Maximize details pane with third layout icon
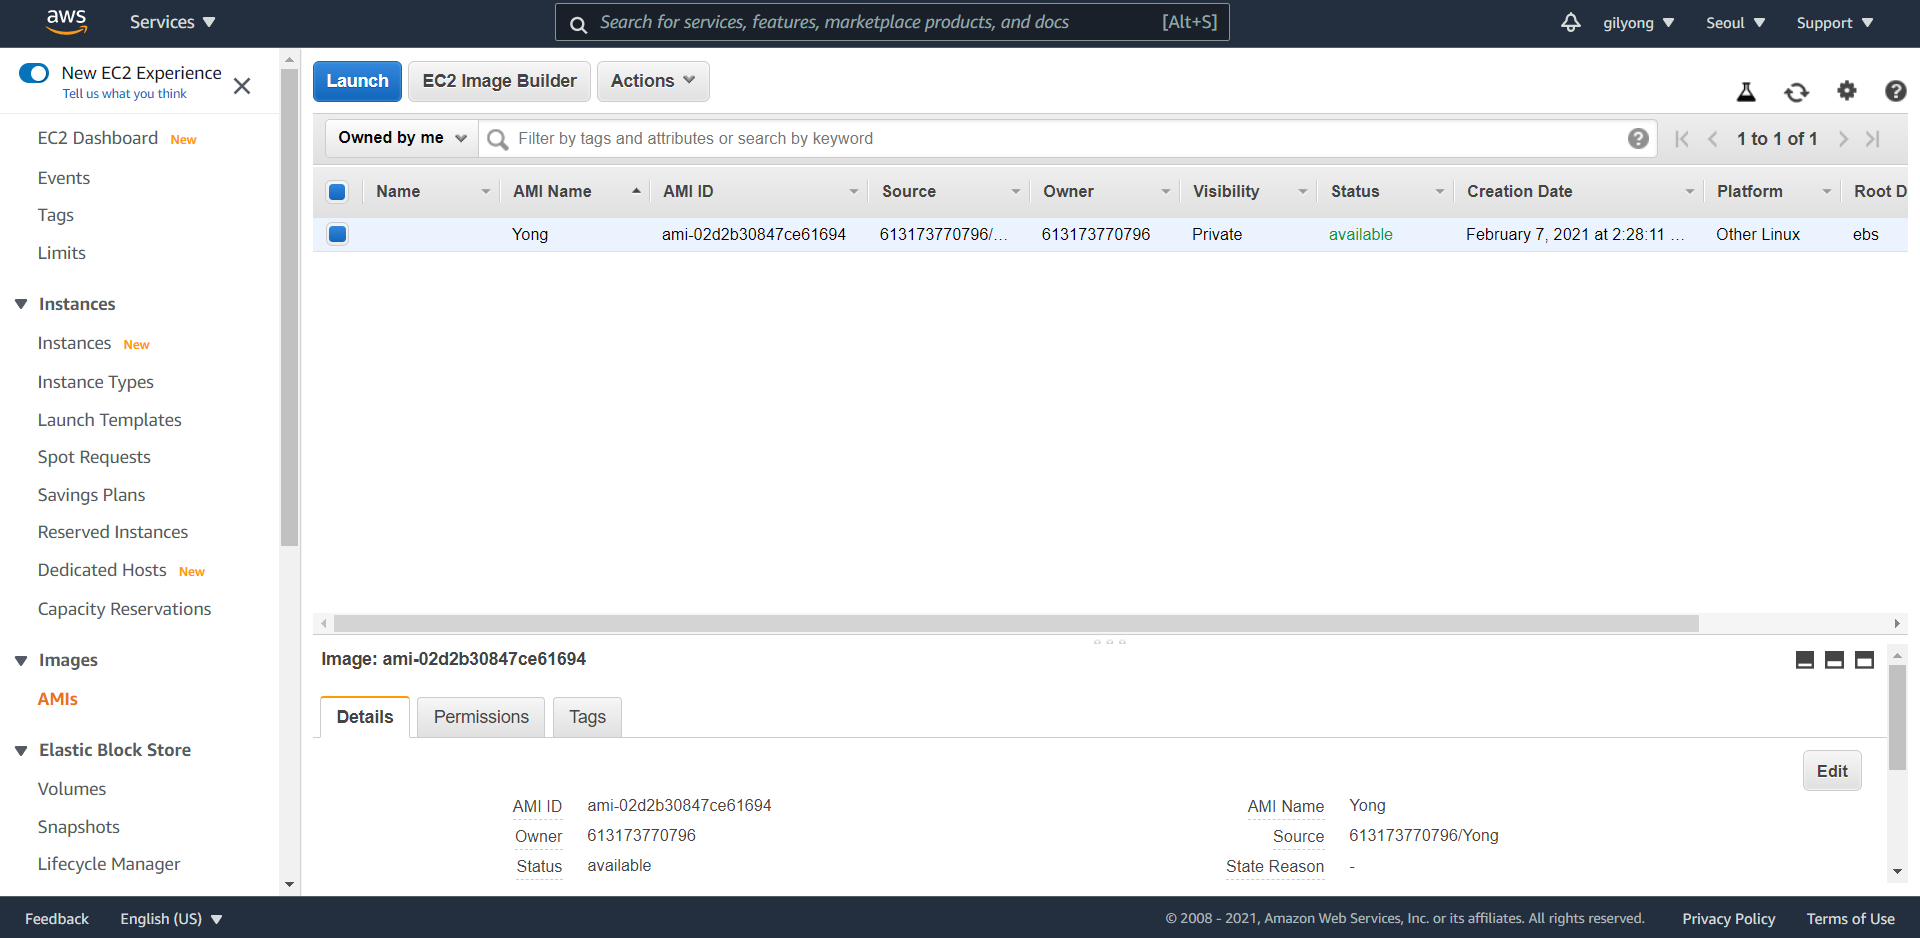The height and width of the screenshot is (938, 1920). click(1864, 660)
